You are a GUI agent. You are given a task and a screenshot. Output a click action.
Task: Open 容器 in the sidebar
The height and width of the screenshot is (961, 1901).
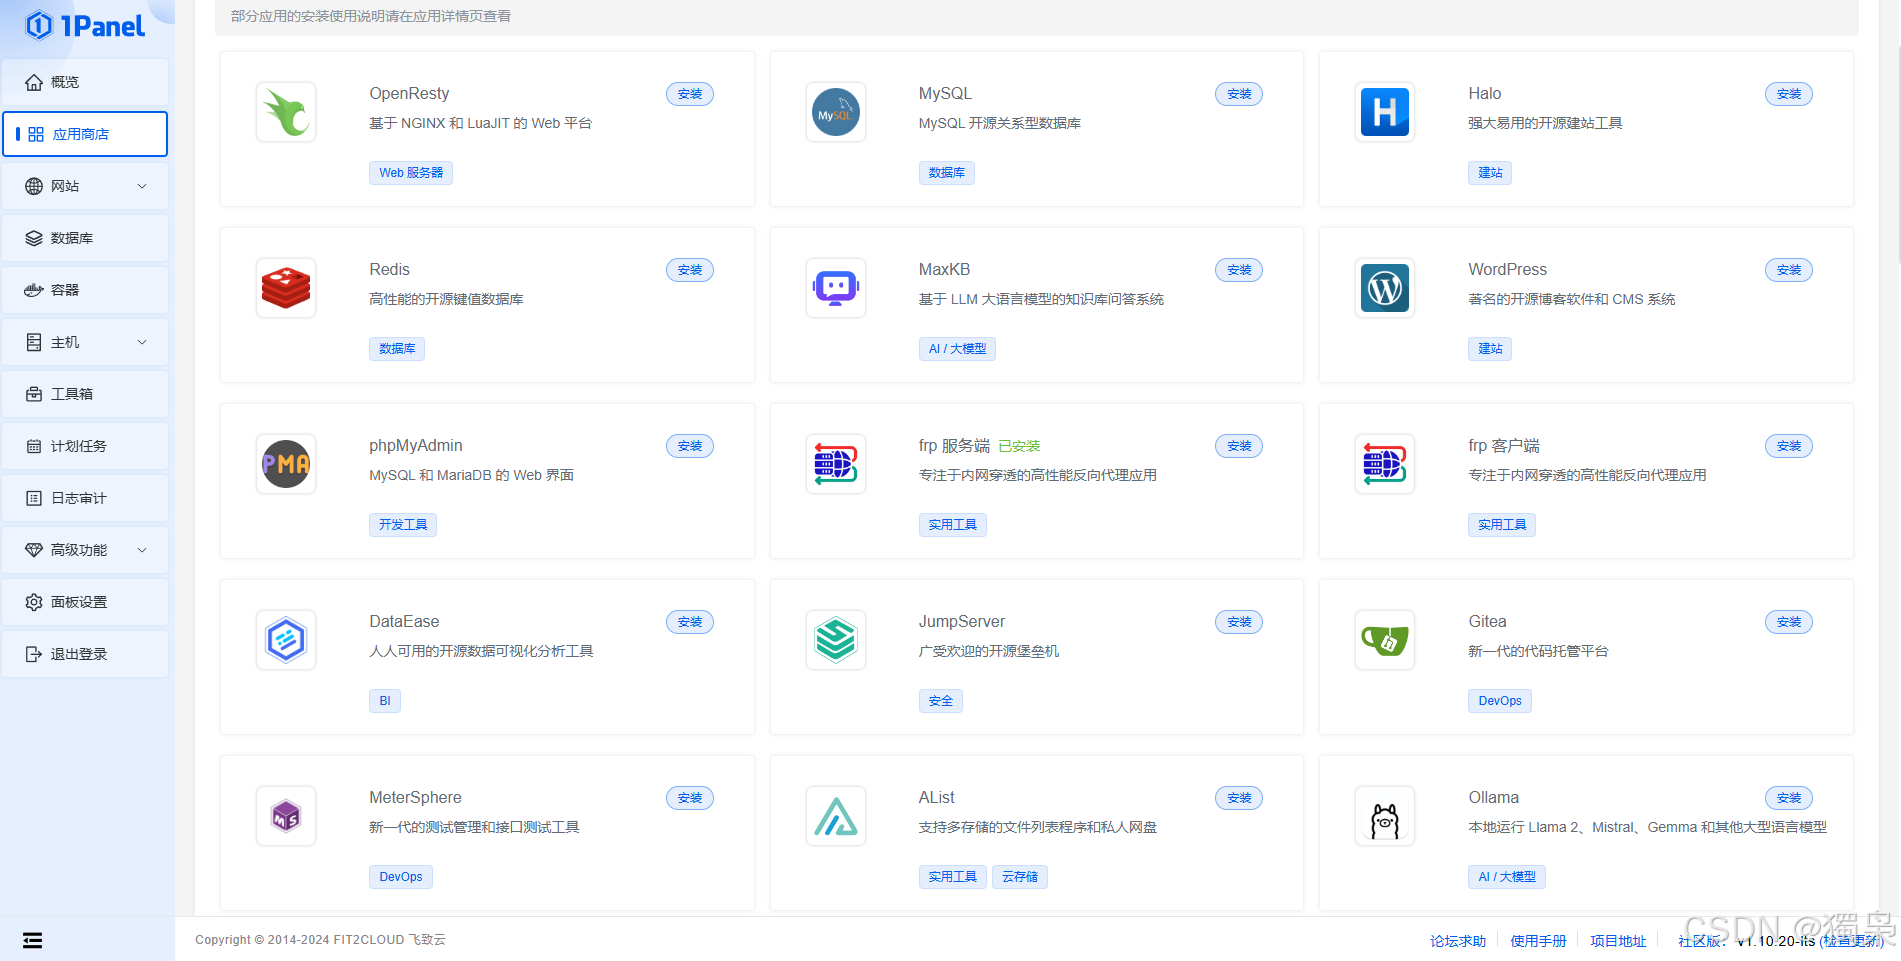coord(85,290)
